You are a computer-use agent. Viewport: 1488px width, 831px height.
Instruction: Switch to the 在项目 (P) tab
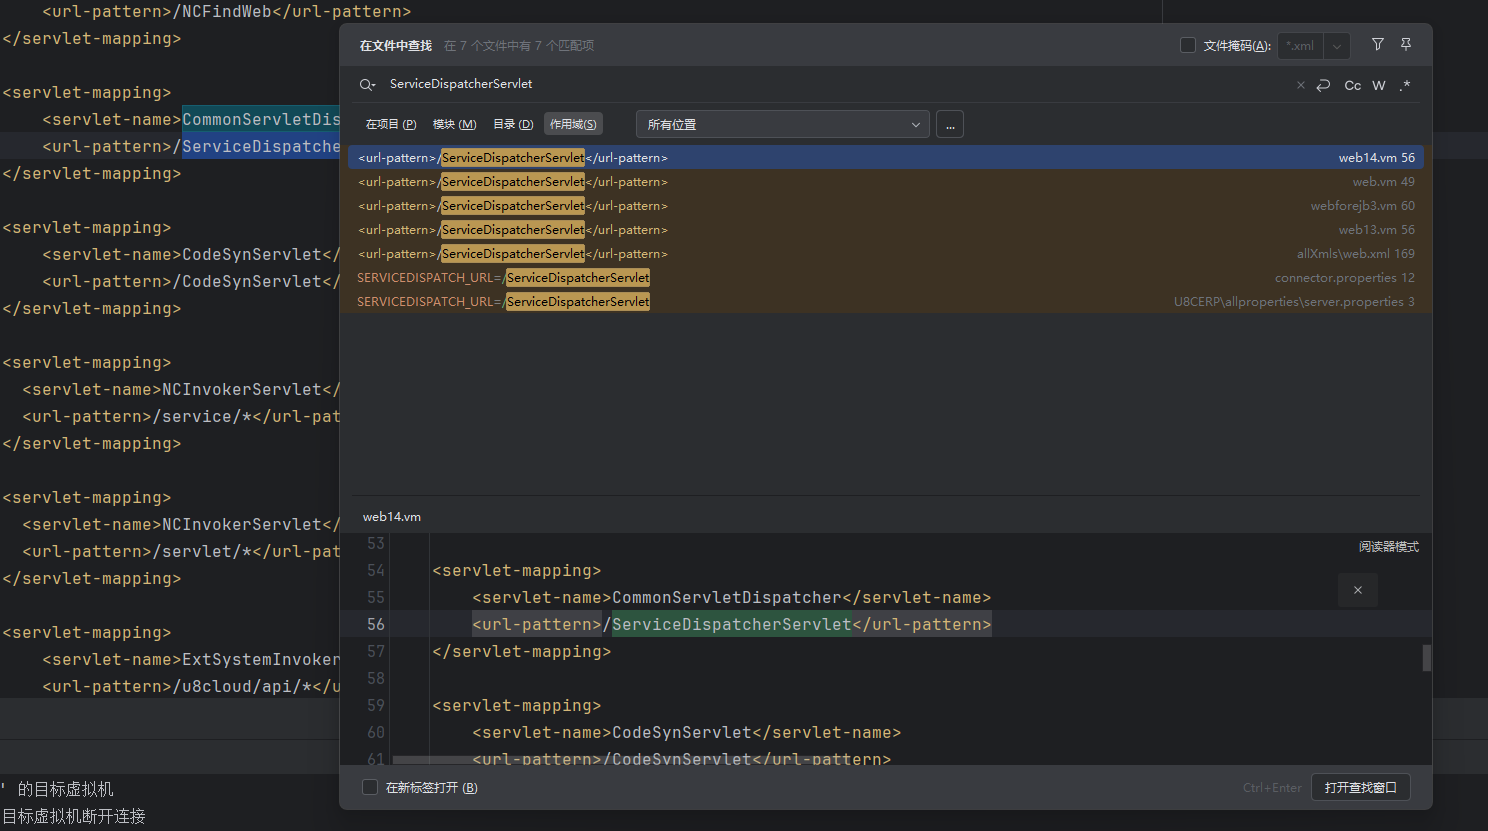pyautogui.click(x=391, y=124)
